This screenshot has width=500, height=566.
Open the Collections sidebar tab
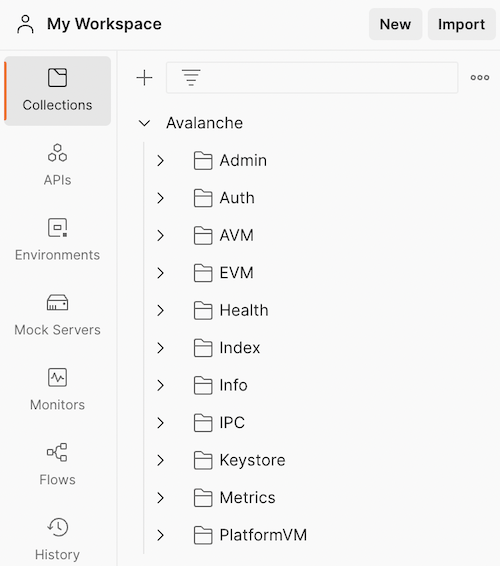pyautogui.click(x=57, y=91)
